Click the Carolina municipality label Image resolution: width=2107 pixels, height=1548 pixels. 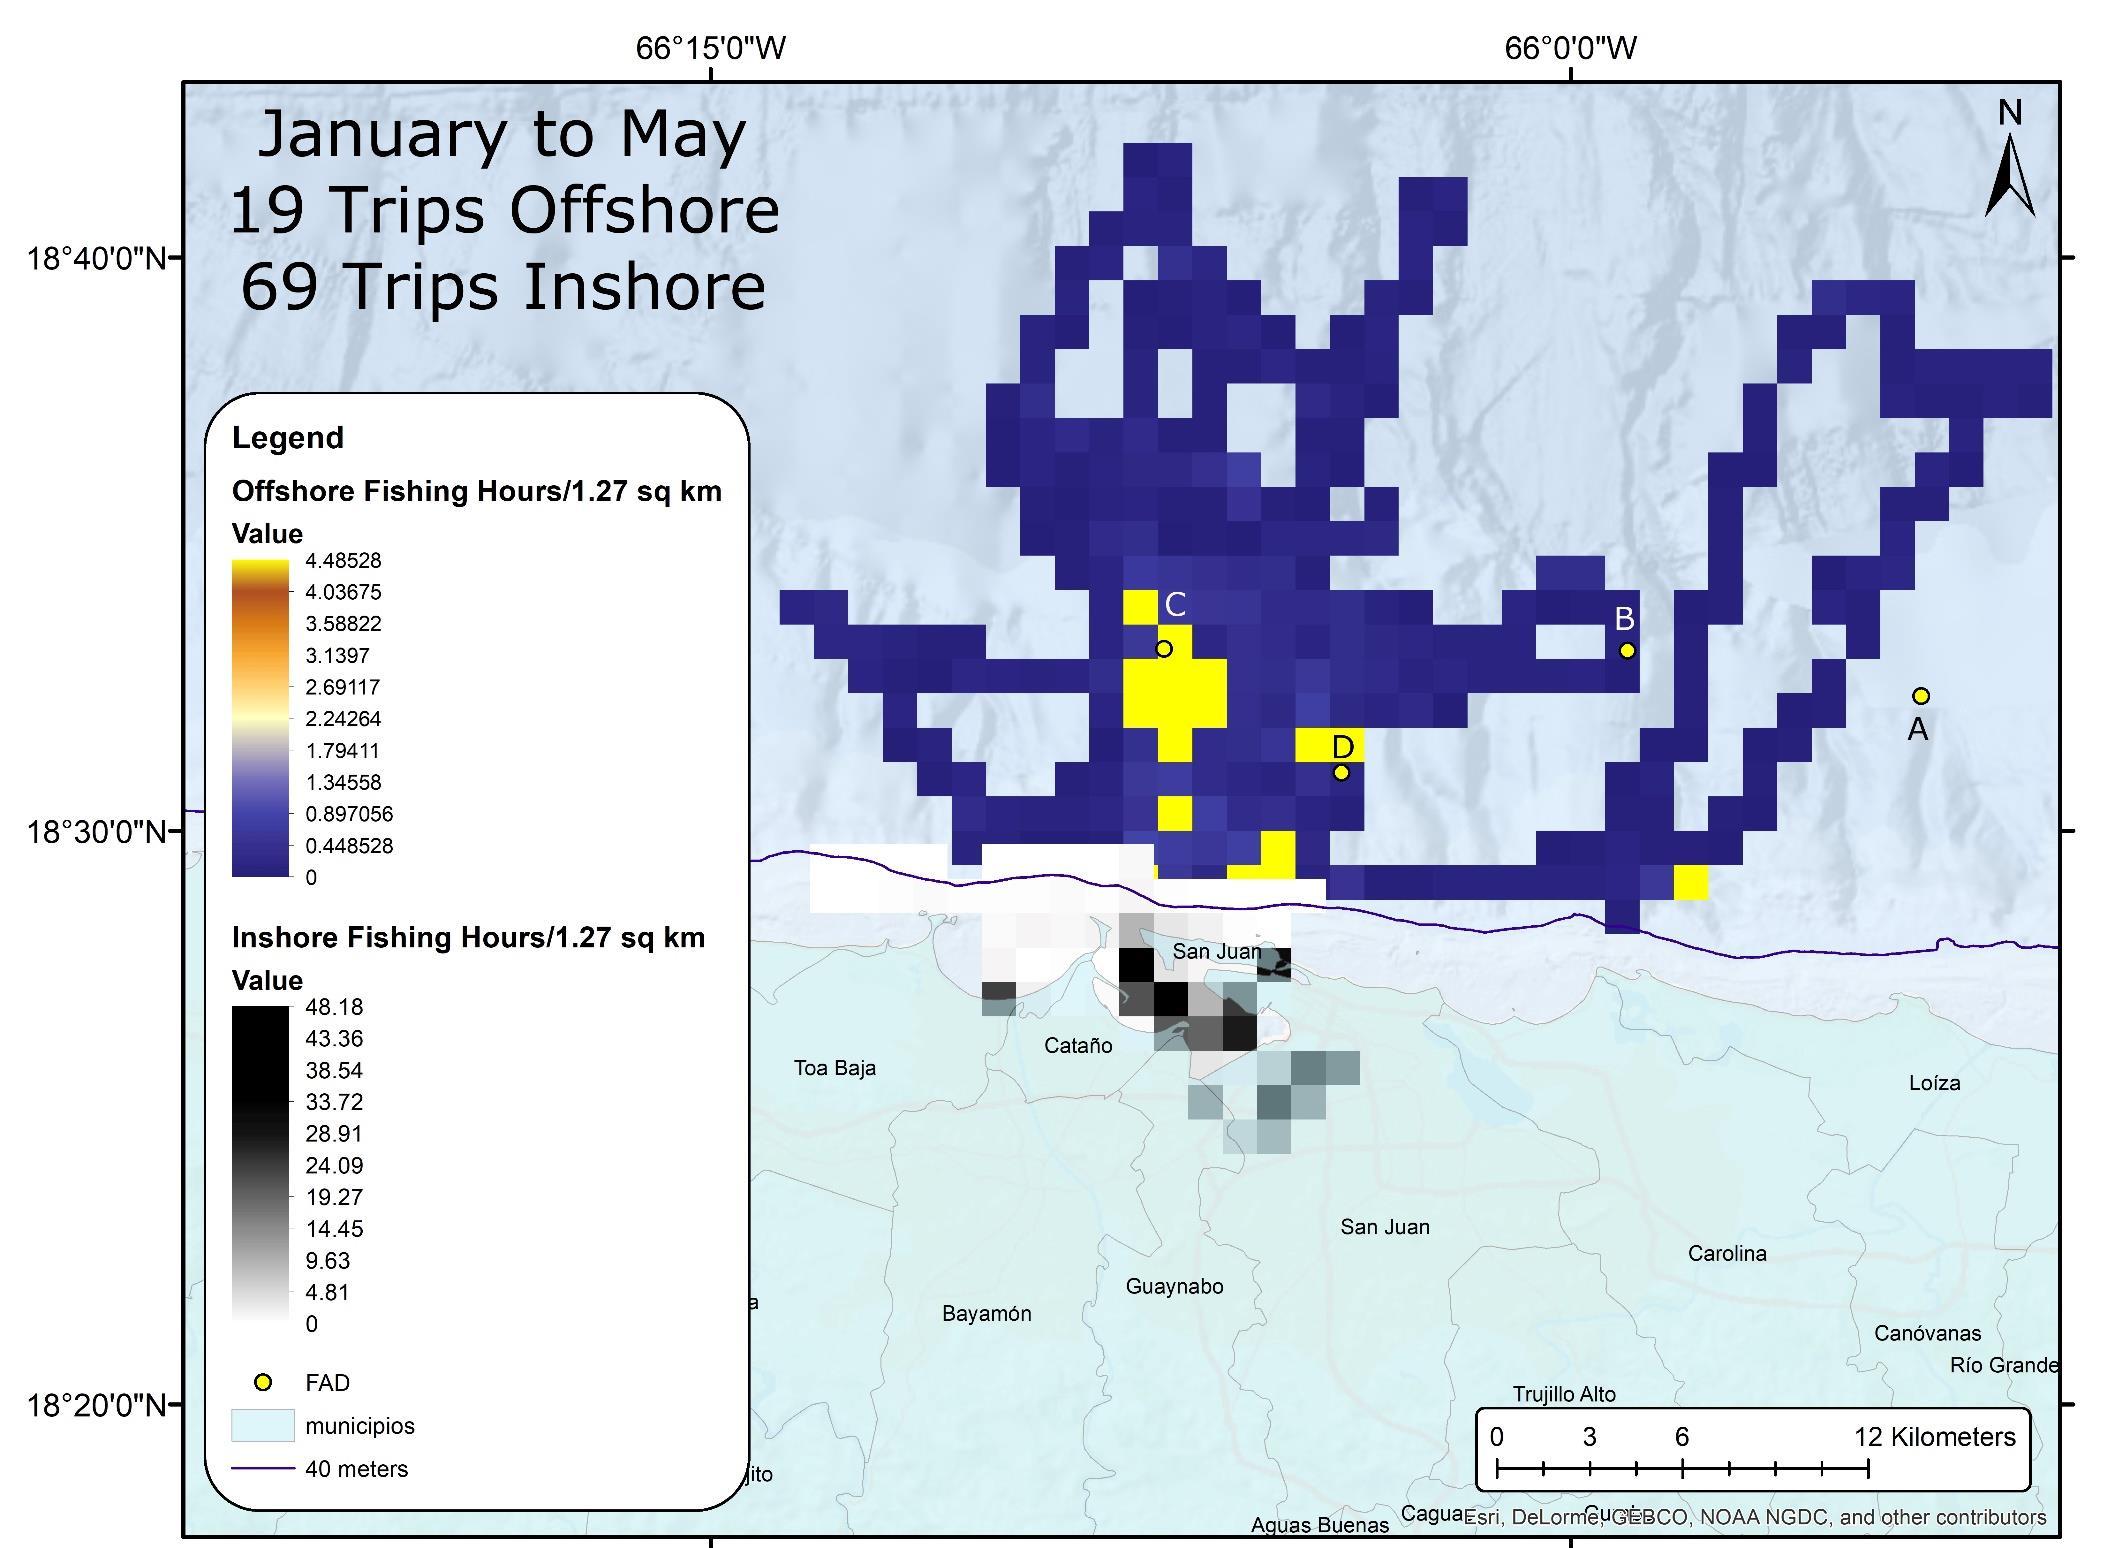pos(1726,1254)
